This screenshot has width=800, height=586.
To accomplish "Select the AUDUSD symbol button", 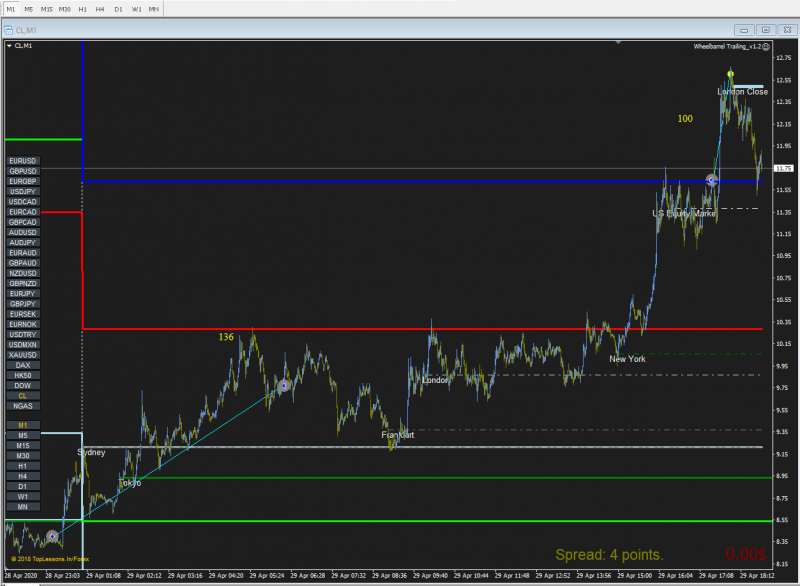I will pyautogui.click(x=23, y=233).
